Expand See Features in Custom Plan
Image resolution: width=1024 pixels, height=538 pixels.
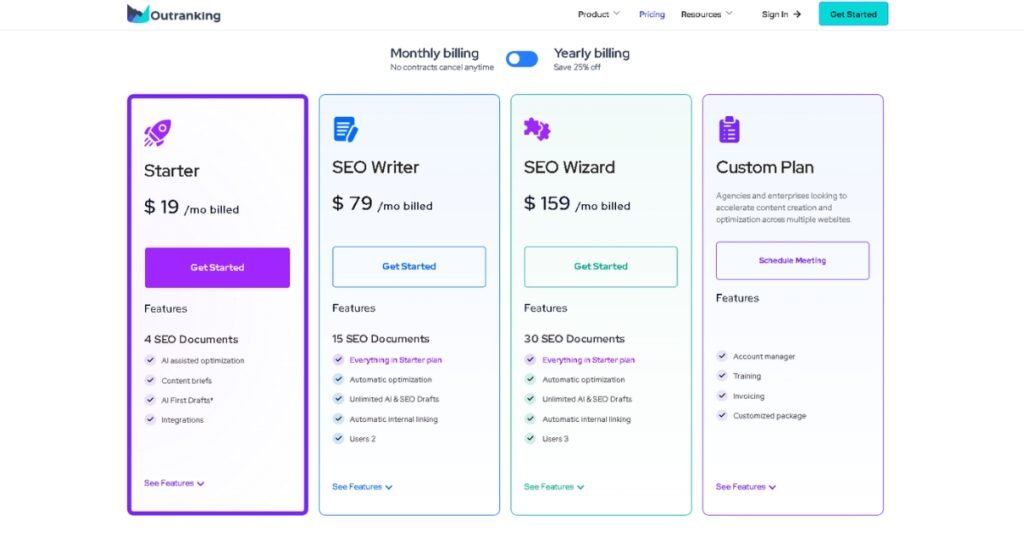coord(746,486)
